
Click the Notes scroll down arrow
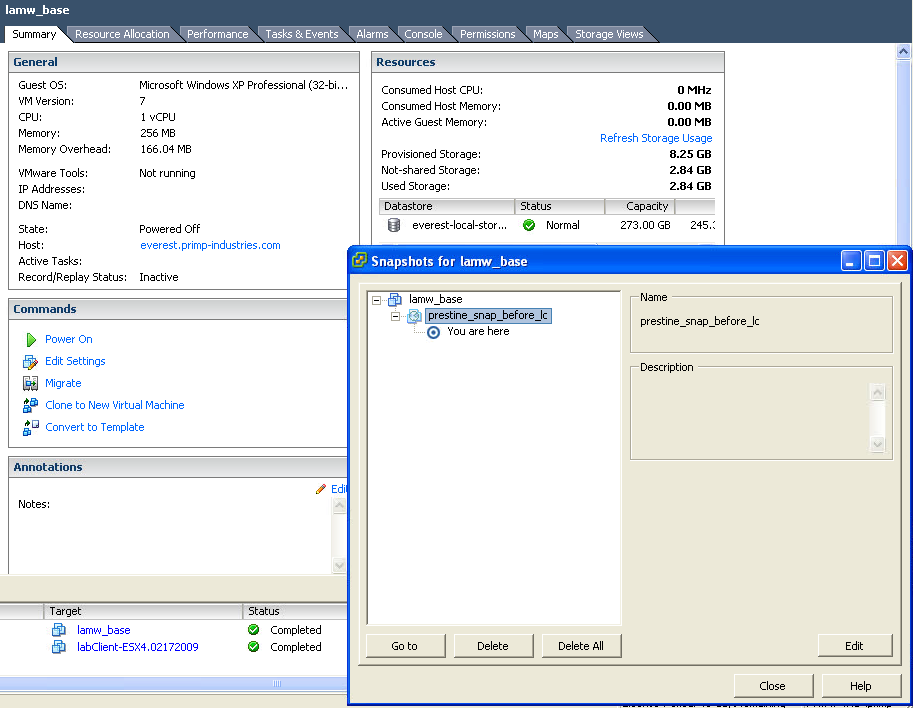(x=339, y=565)
